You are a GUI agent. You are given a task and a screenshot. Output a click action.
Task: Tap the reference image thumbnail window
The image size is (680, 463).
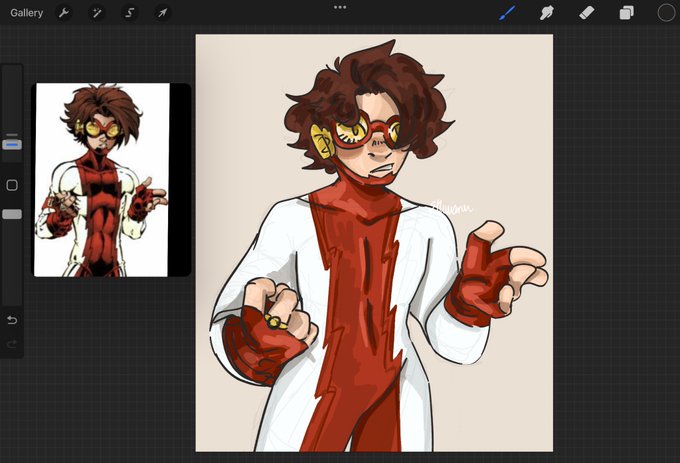tap(111, 180)
